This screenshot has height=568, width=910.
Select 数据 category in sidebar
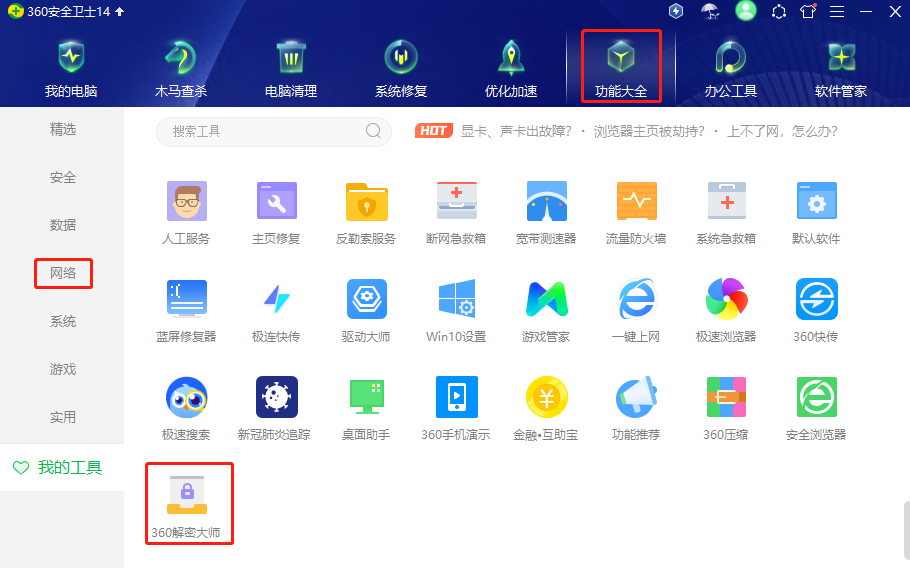(63, 225)
